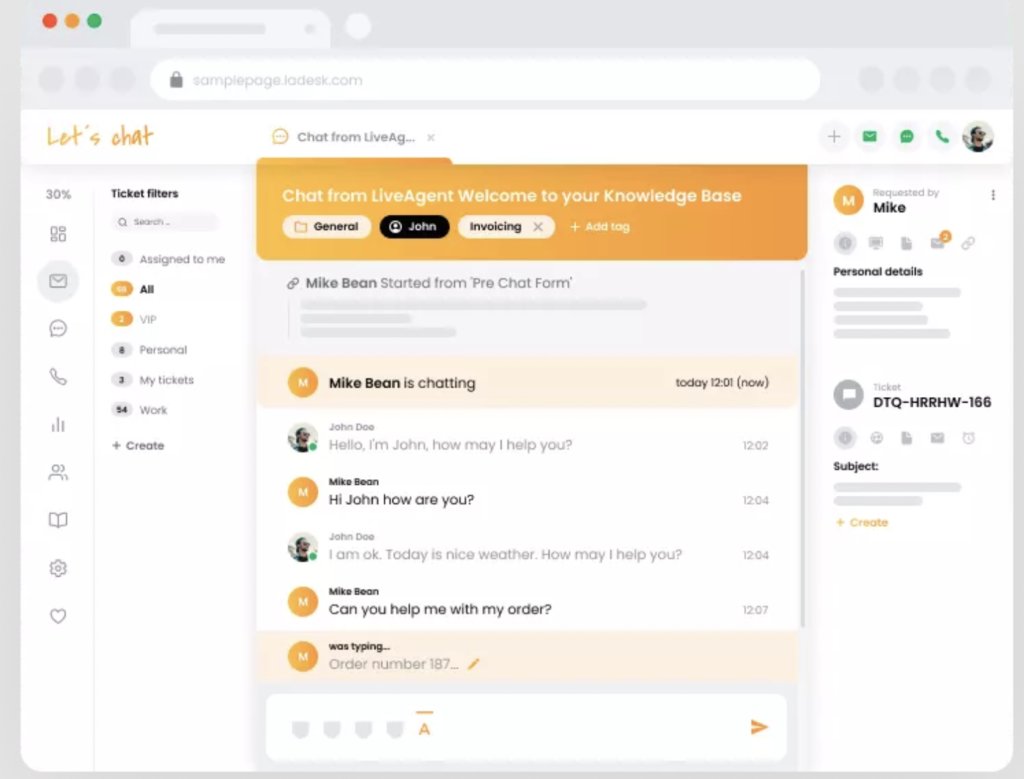Click ticket ID 'DTQ-HRRHW-166'
The height and width of the screenshot is (779, 1024).
tap(932, 402)
